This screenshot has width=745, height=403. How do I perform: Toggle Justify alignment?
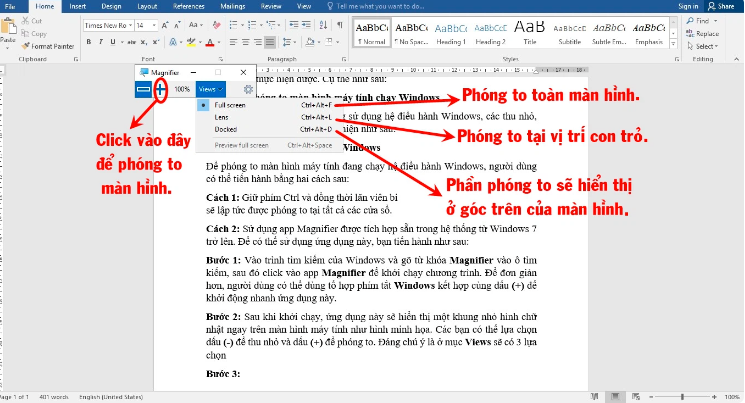pyautogui.click(x=270, y=42)
